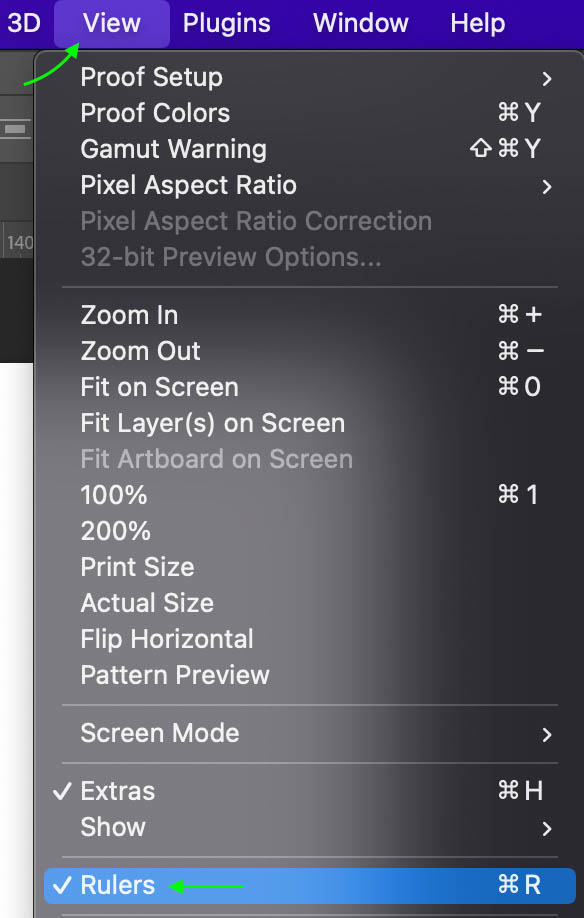This screenshot has width=584, height=918.
Task: Open the Window menu
Action: [360, 23]
